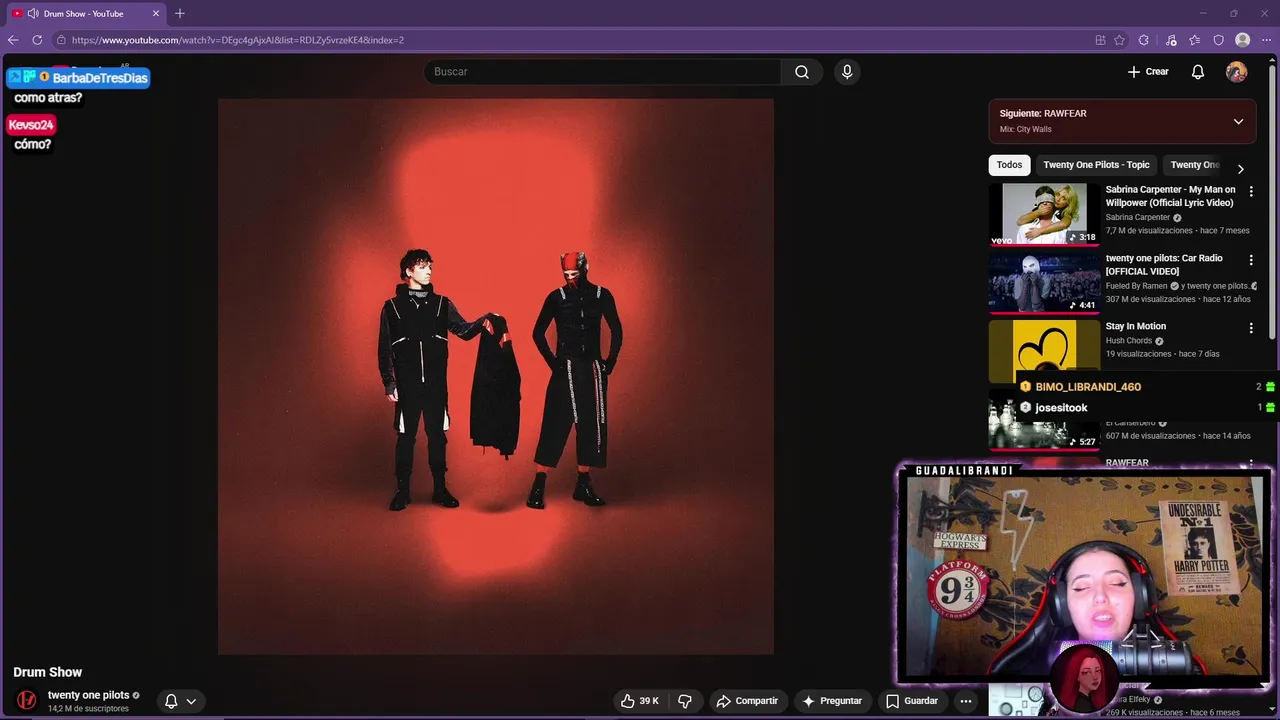Open a new browser tab

pyautogui.click(x=180, y=13)
